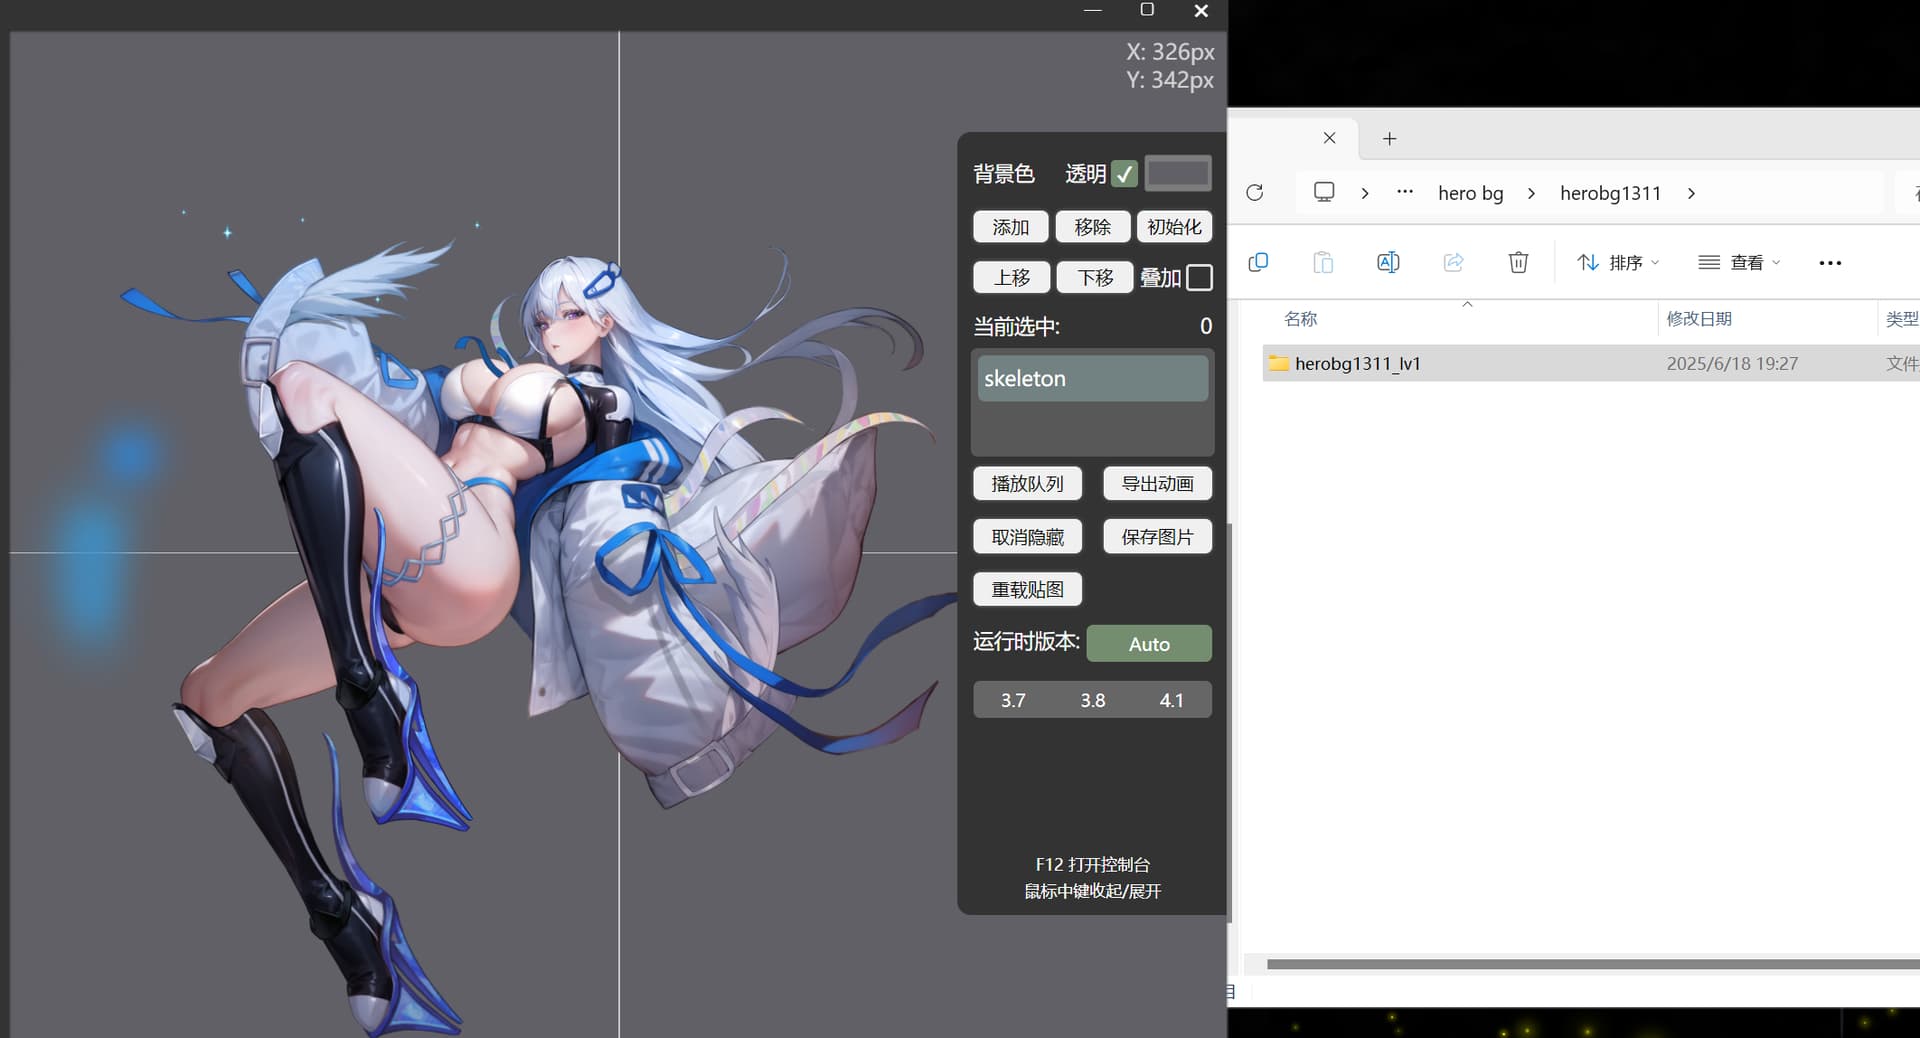This screenshot has height=1038, width=1920.
Task: Click the Rename icon in Explorer toolbar
Action: click(1388, 262)
